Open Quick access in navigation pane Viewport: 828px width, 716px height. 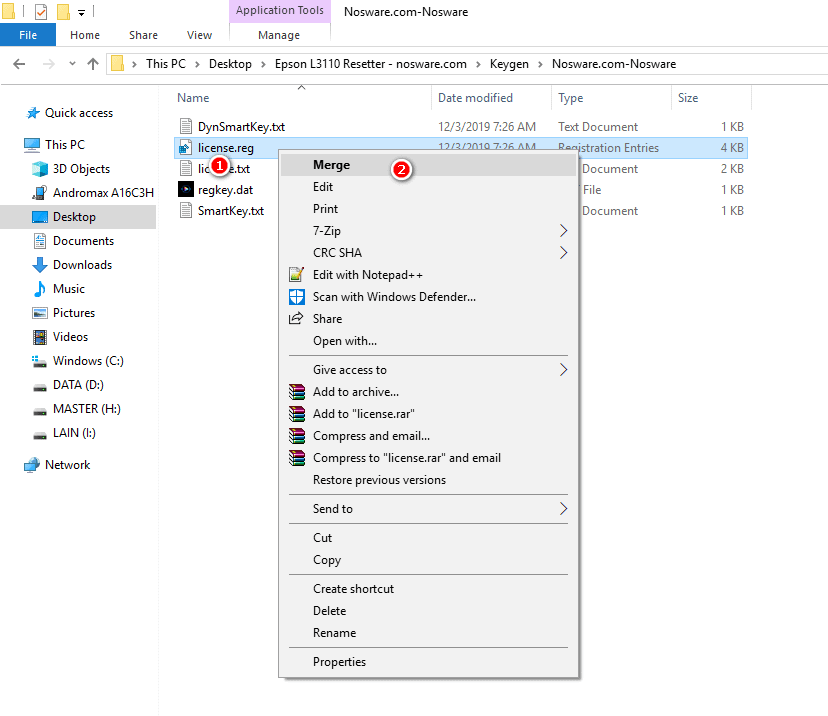click(x=79, y=113)
